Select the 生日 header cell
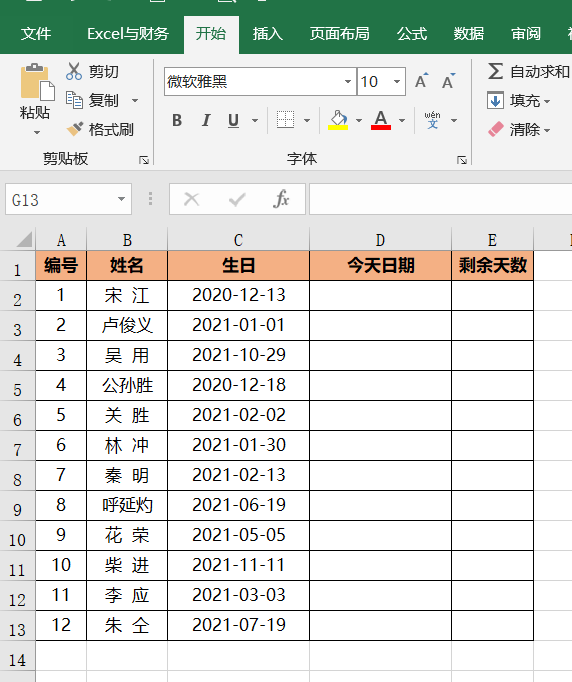Viewport: 572px width, 682px height. (238, 265)
